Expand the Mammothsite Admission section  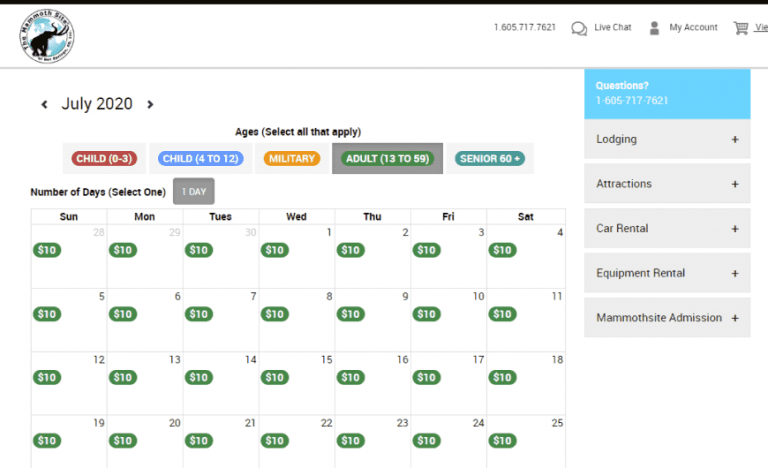pyautogui.click(x=667, y=318)
